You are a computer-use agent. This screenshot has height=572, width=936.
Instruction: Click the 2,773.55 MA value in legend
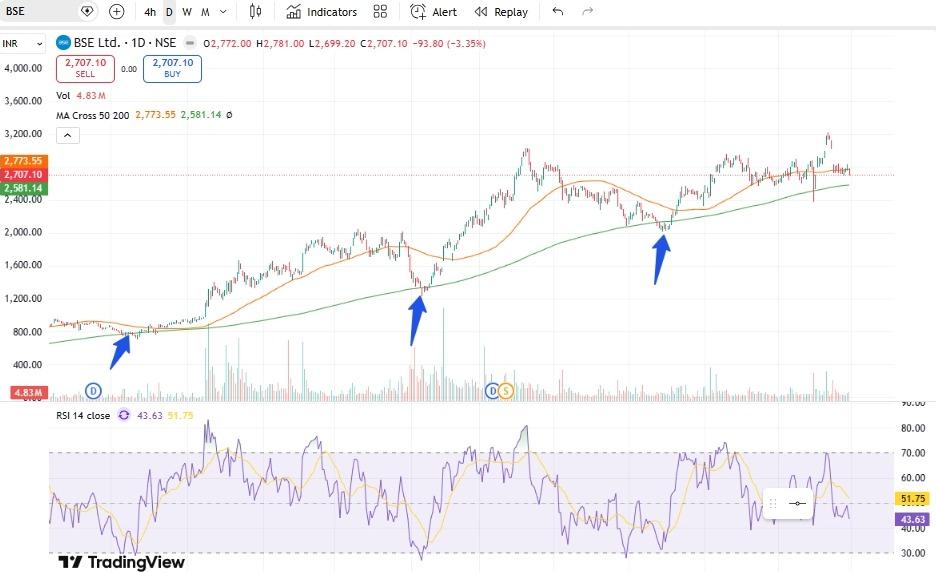(x=156, y=115)
